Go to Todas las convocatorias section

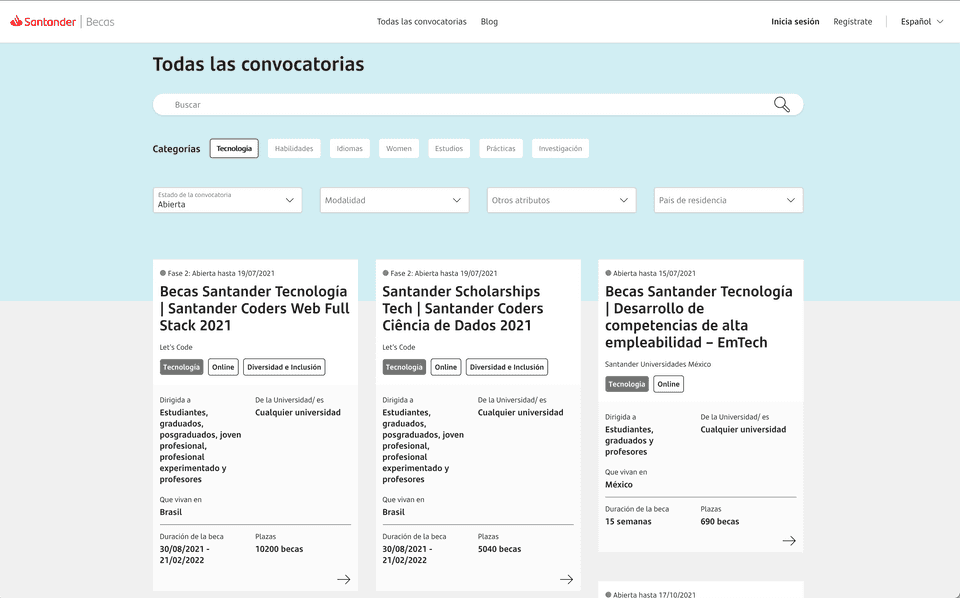tap(422, 20)
